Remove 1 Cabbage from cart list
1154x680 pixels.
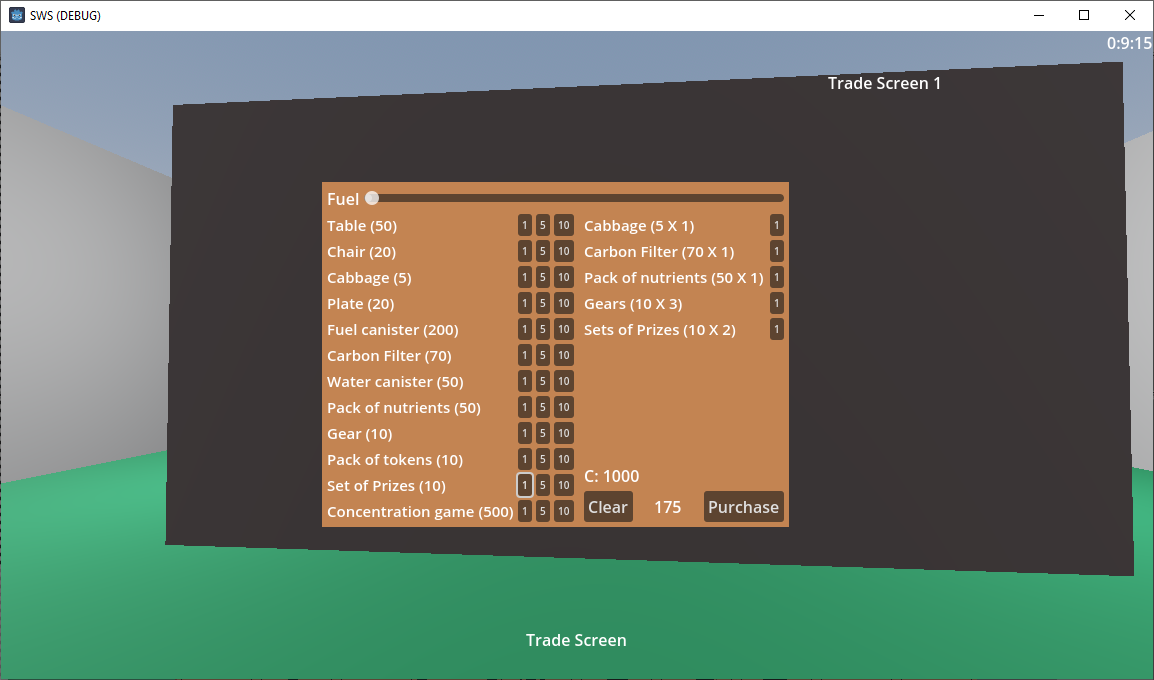coord(776,225)
